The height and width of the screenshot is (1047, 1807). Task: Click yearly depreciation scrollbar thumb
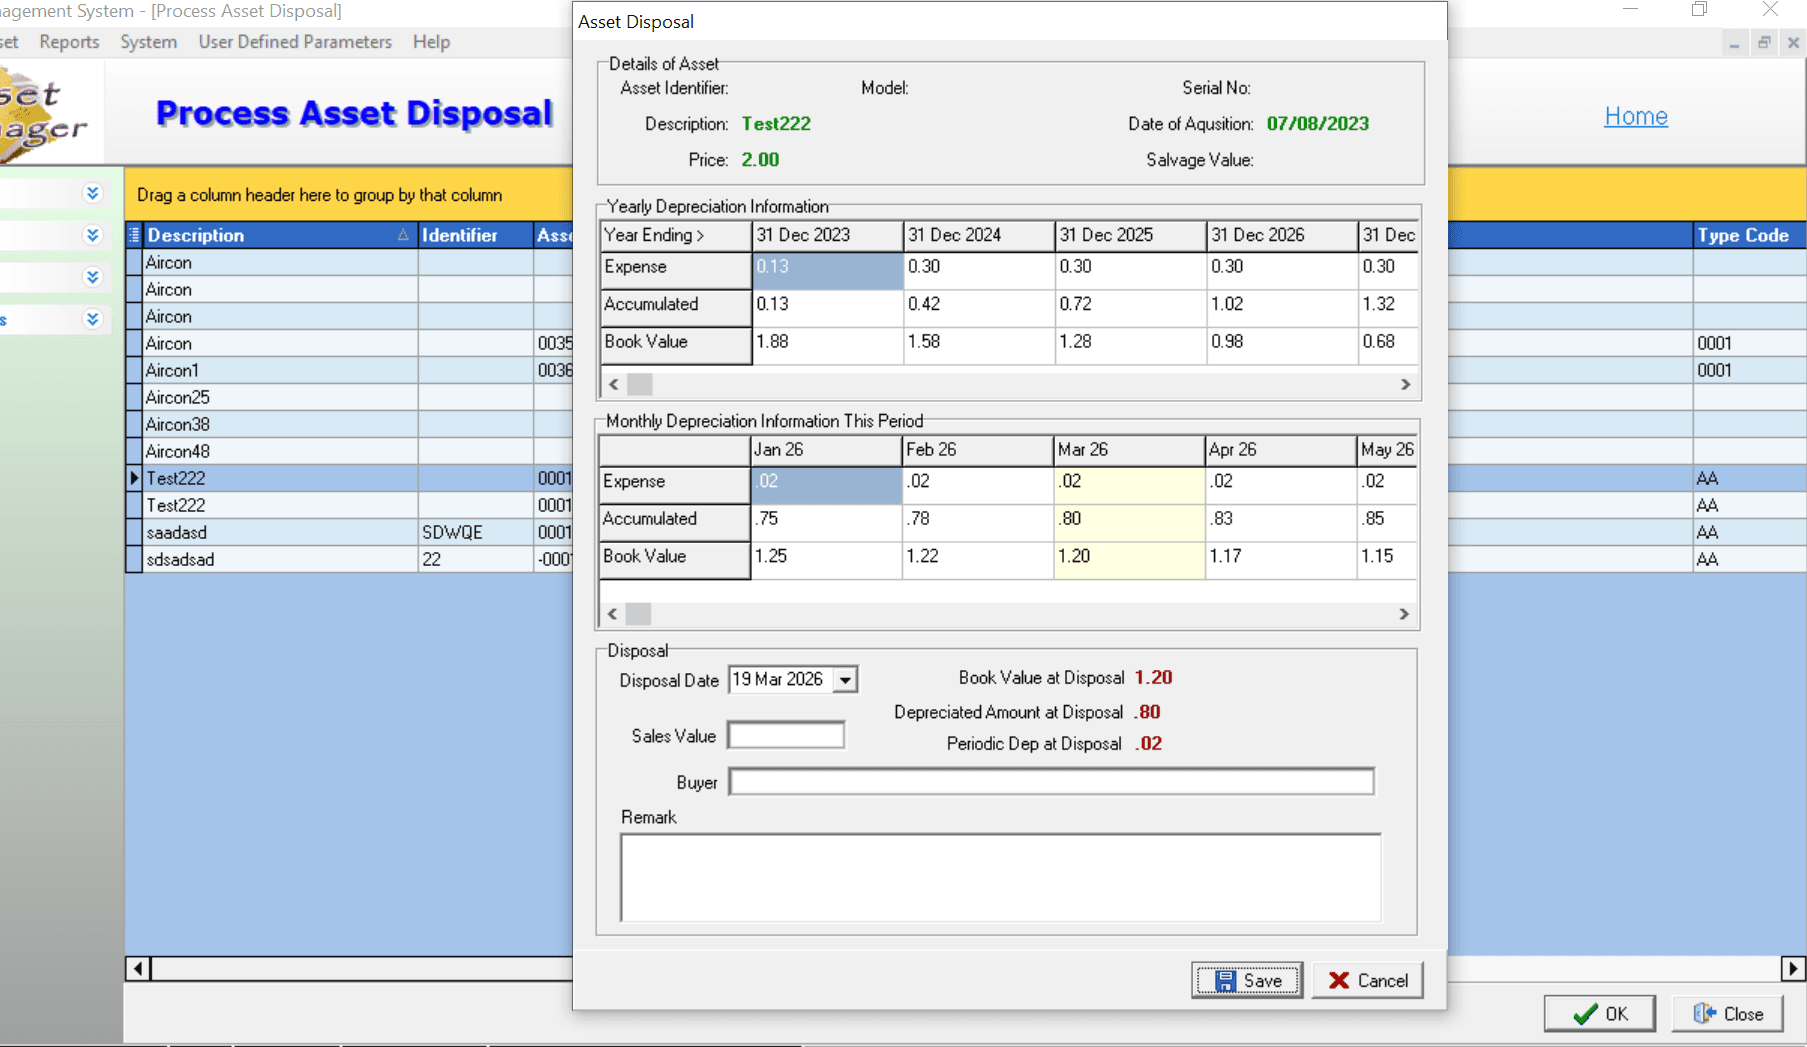click(x=640, y=384)
